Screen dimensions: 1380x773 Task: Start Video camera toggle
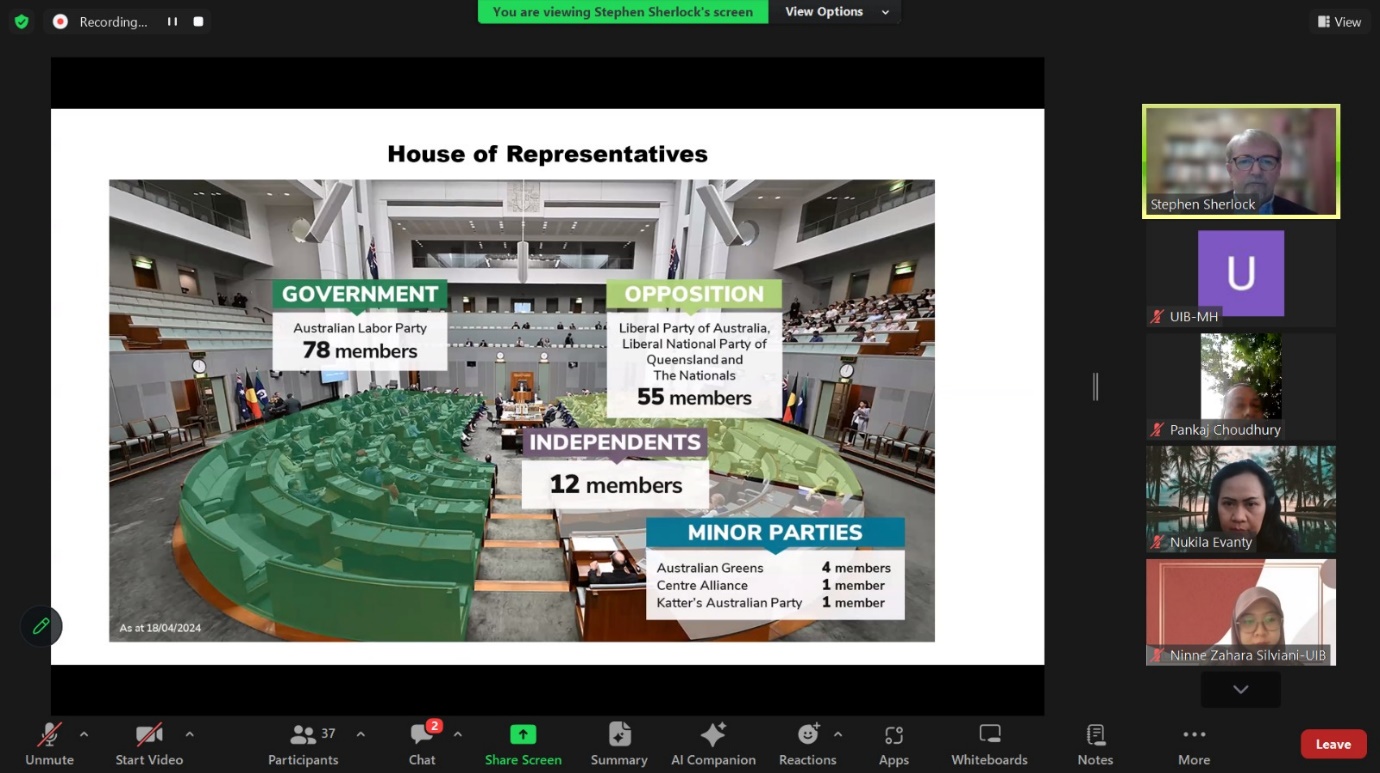149,745
